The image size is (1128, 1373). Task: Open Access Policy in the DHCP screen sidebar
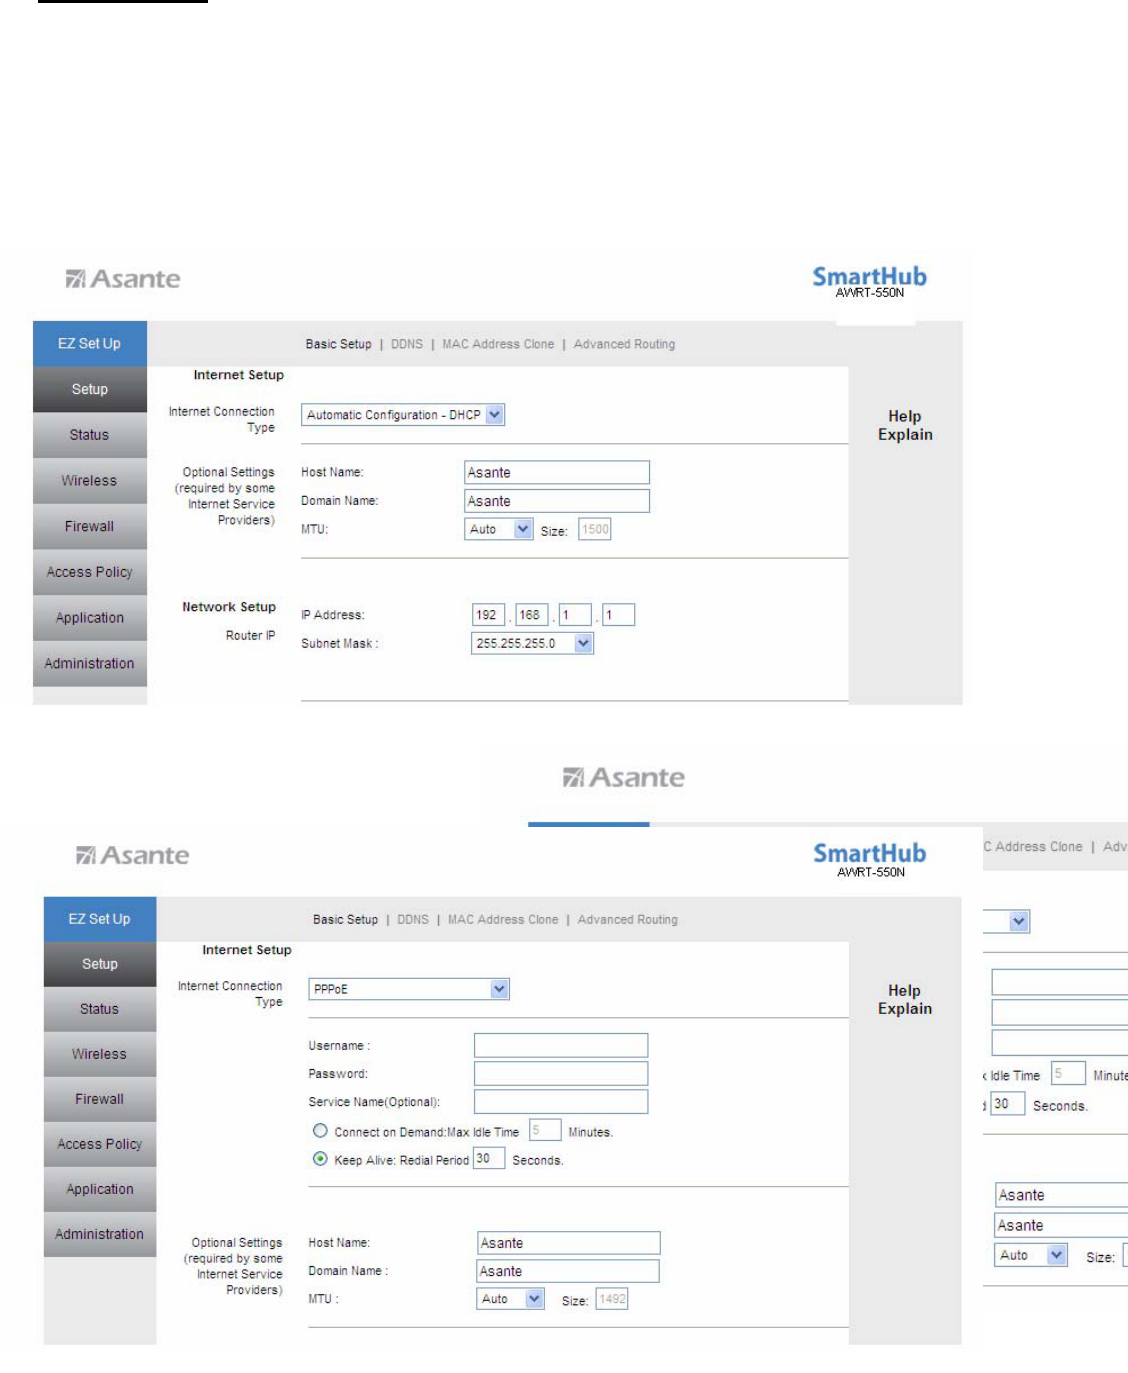[90, 572]
